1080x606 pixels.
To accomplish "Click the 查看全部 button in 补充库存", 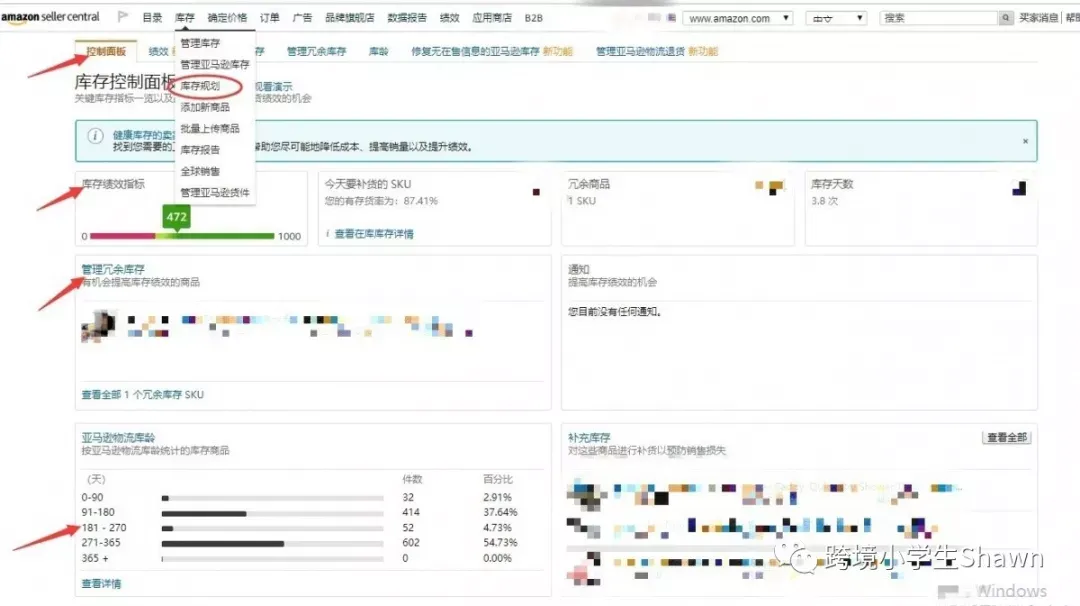I will coord(1007,437).
